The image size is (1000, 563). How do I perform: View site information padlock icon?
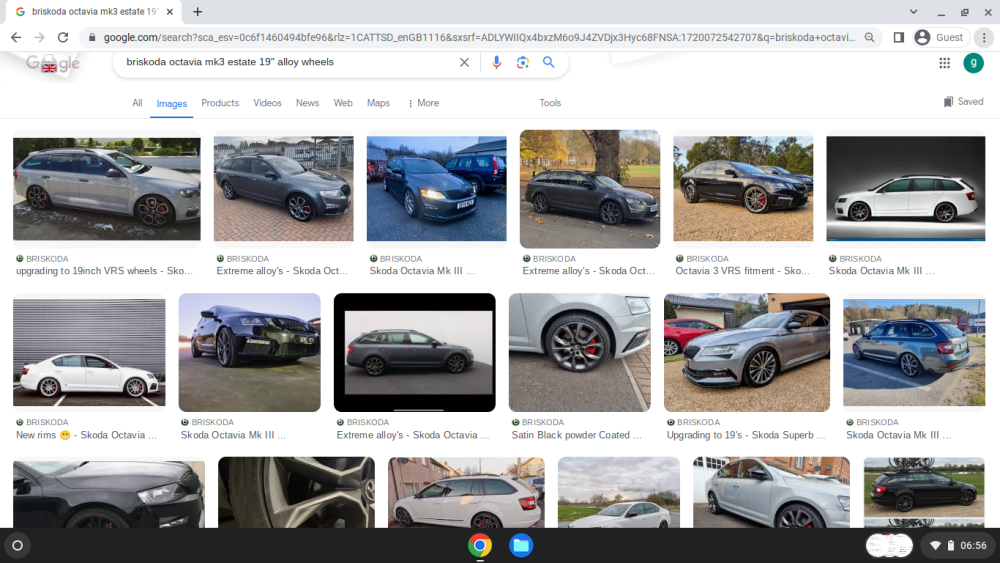click(x=92, y=38)
